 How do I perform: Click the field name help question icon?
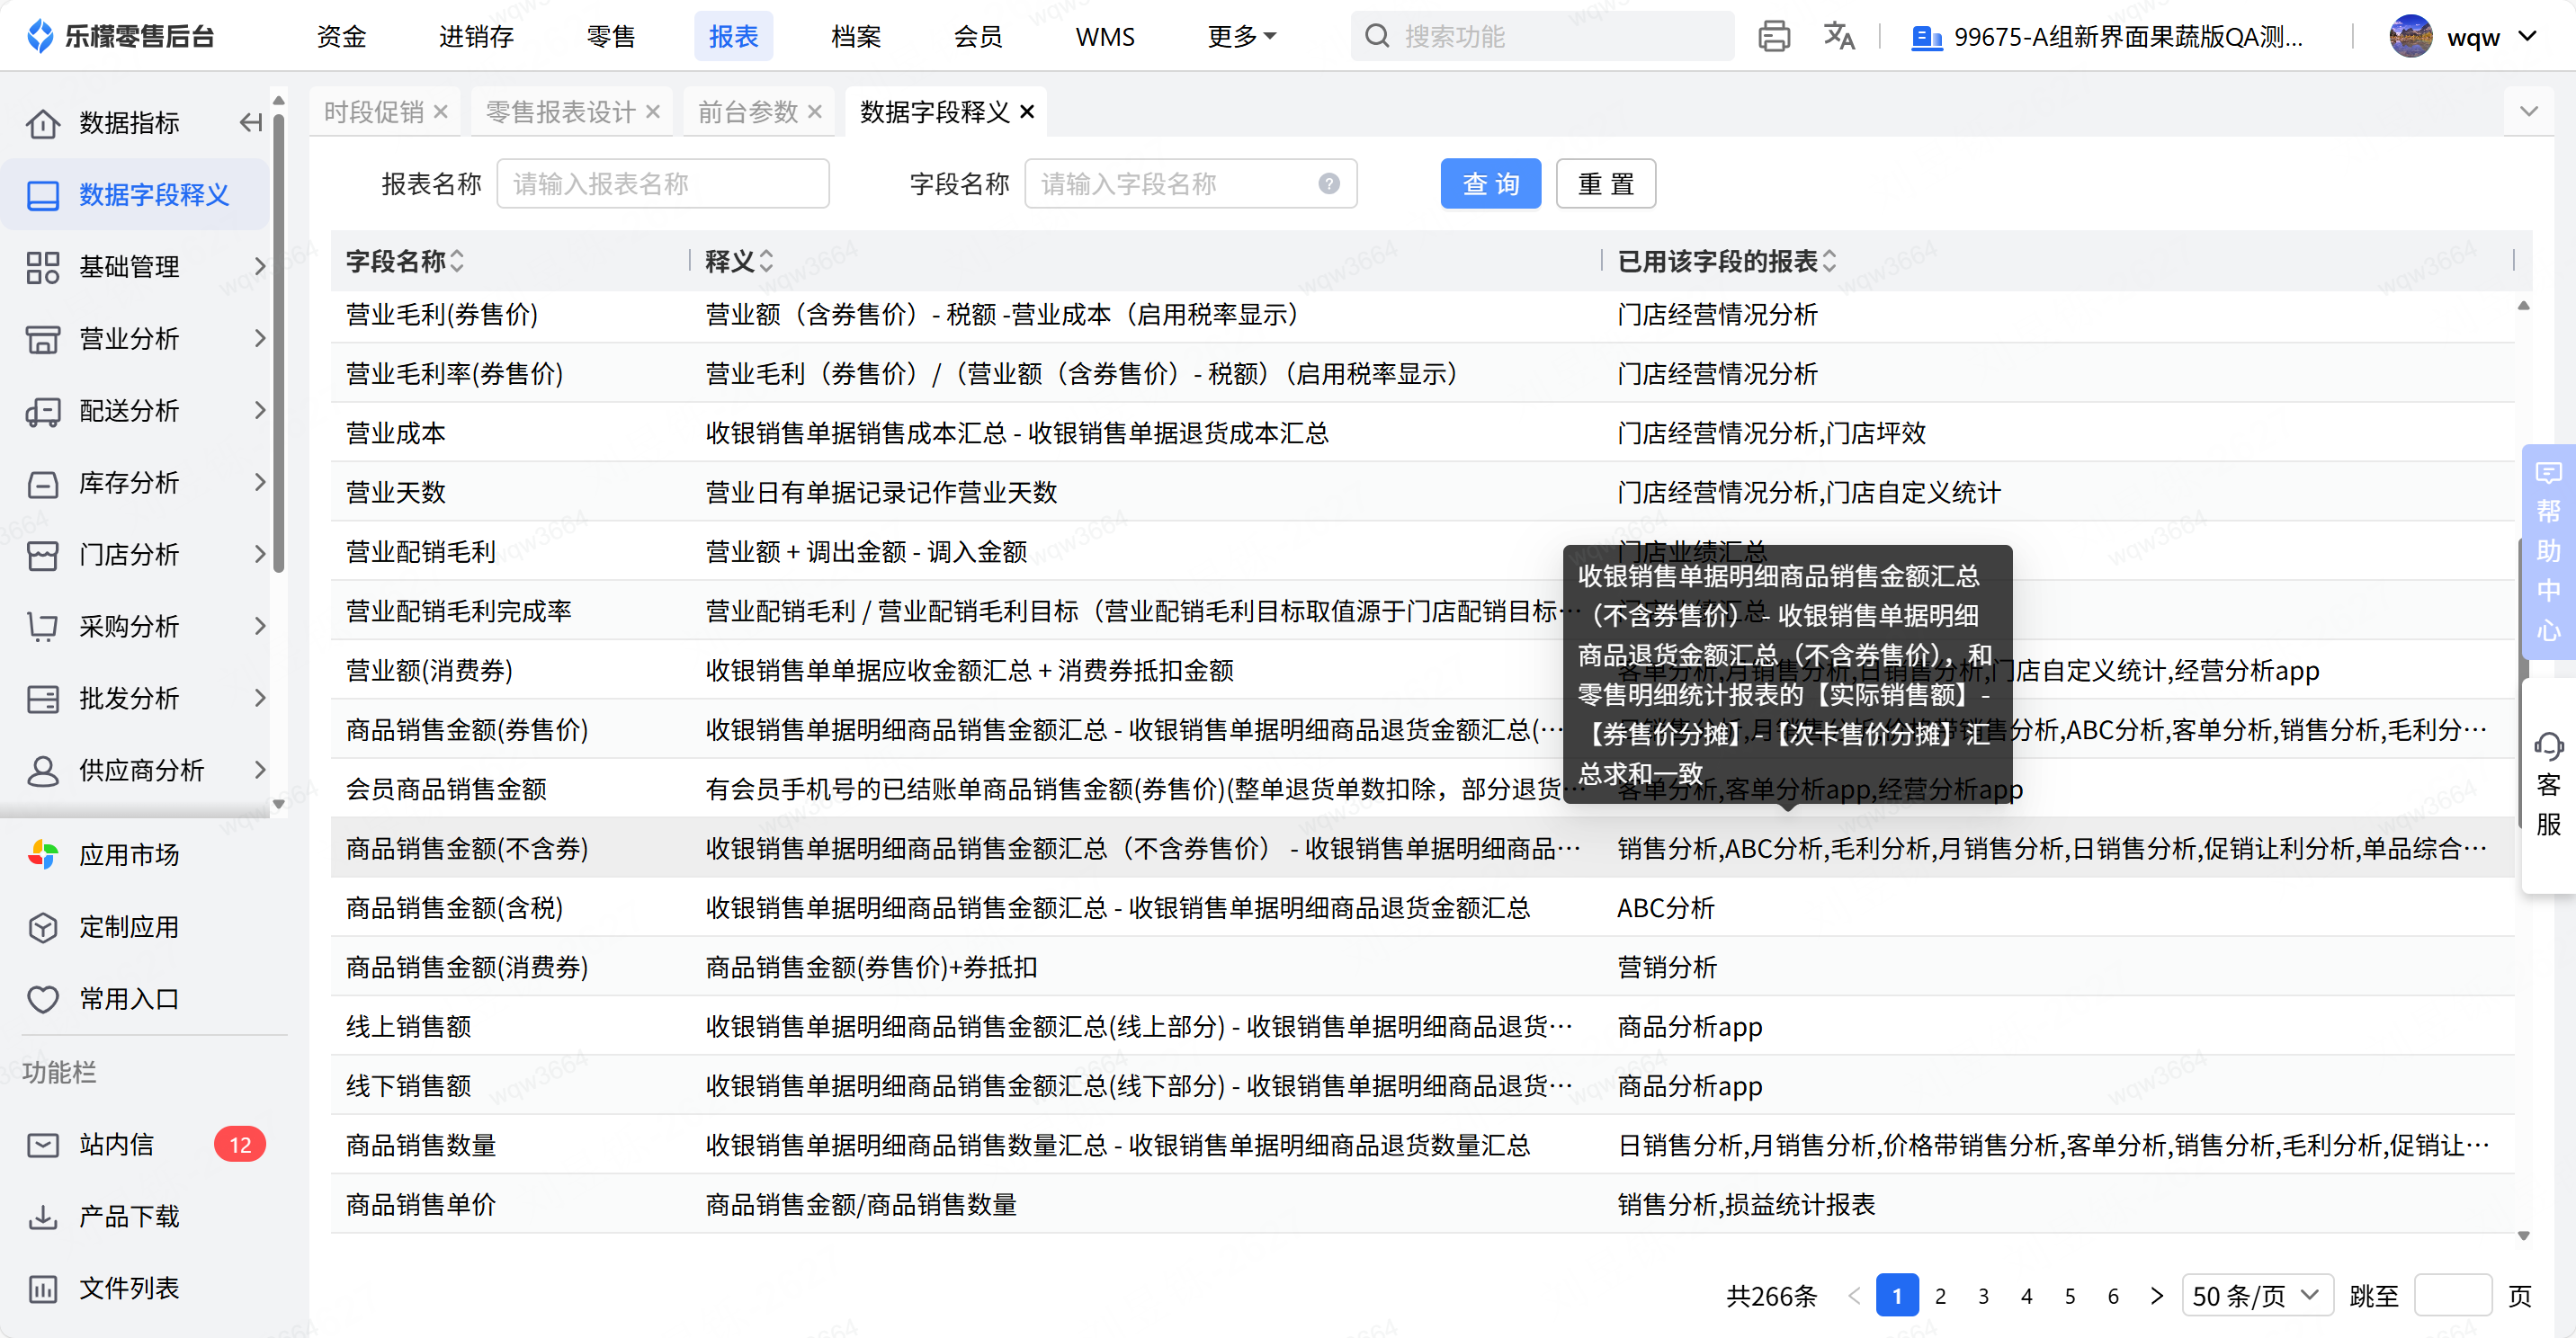1328,184
